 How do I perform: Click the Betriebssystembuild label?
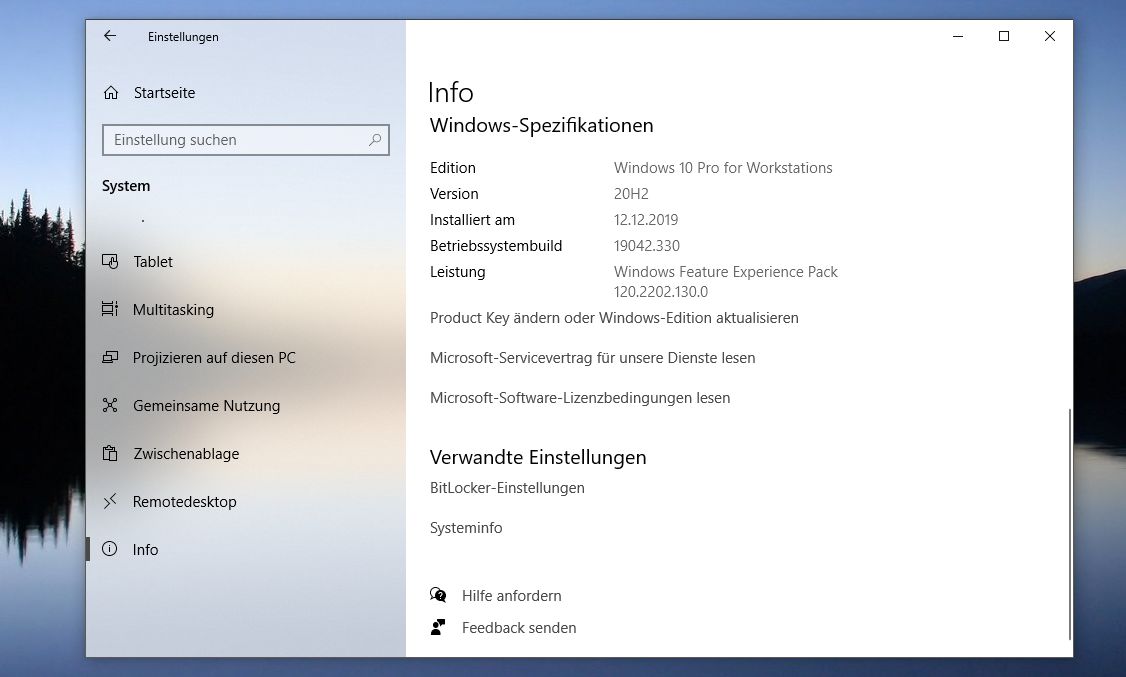point(495,246)
